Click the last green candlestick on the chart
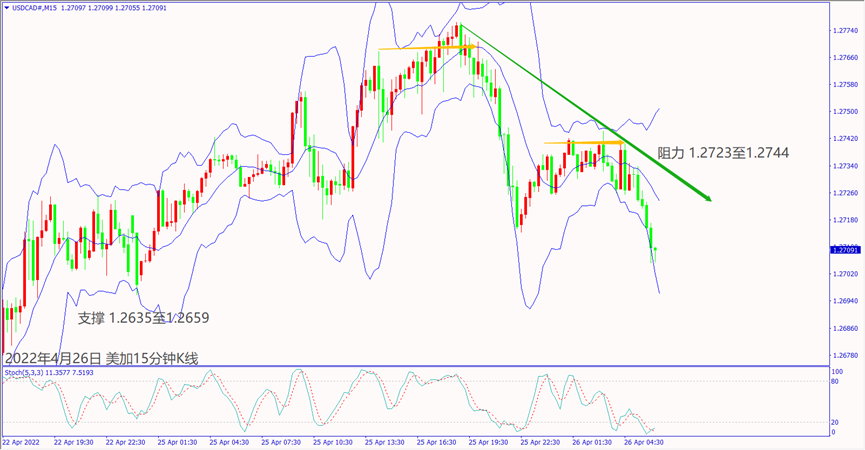Image resolution: width=865 pixels, height=450 pixels. pos(653,250)
